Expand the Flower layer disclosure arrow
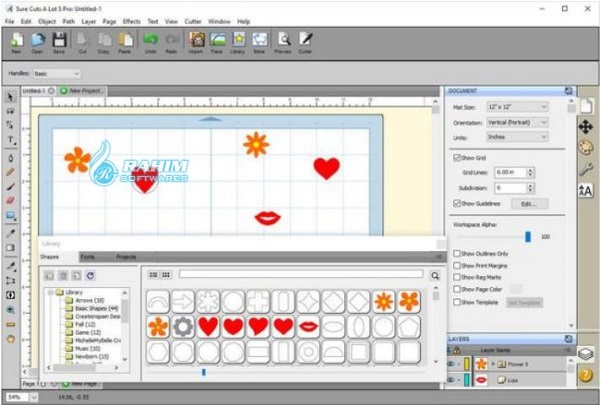Viewport: 600px width, 405px height. coord(493,364)
